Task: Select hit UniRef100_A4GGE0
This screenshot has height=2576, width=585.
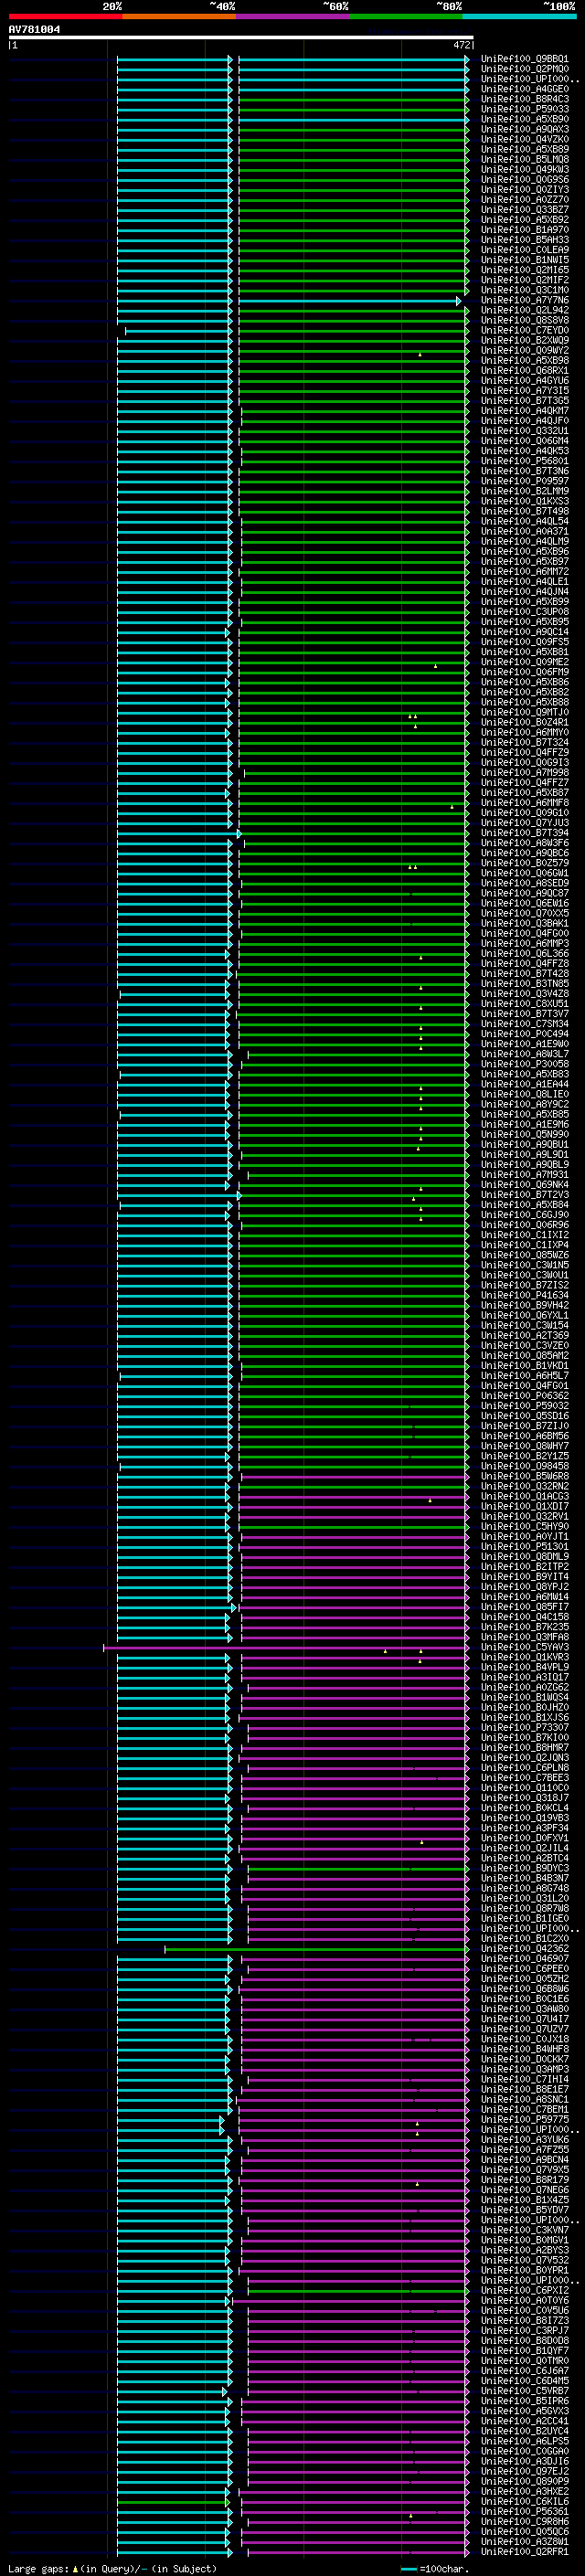Action: coord(525,89)
